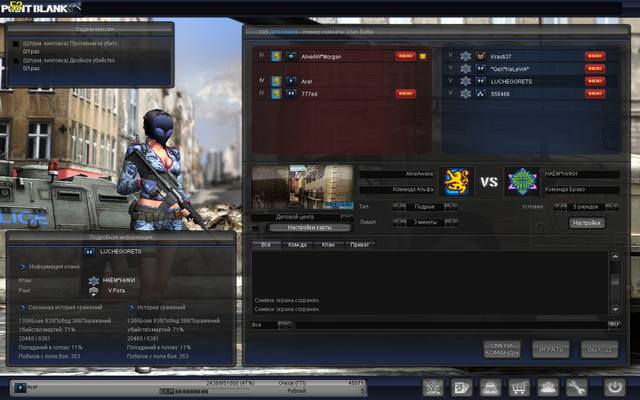Open the community icon next to the wrench
The height and width of the screenshot is (400, 640).
pos(547,387)
